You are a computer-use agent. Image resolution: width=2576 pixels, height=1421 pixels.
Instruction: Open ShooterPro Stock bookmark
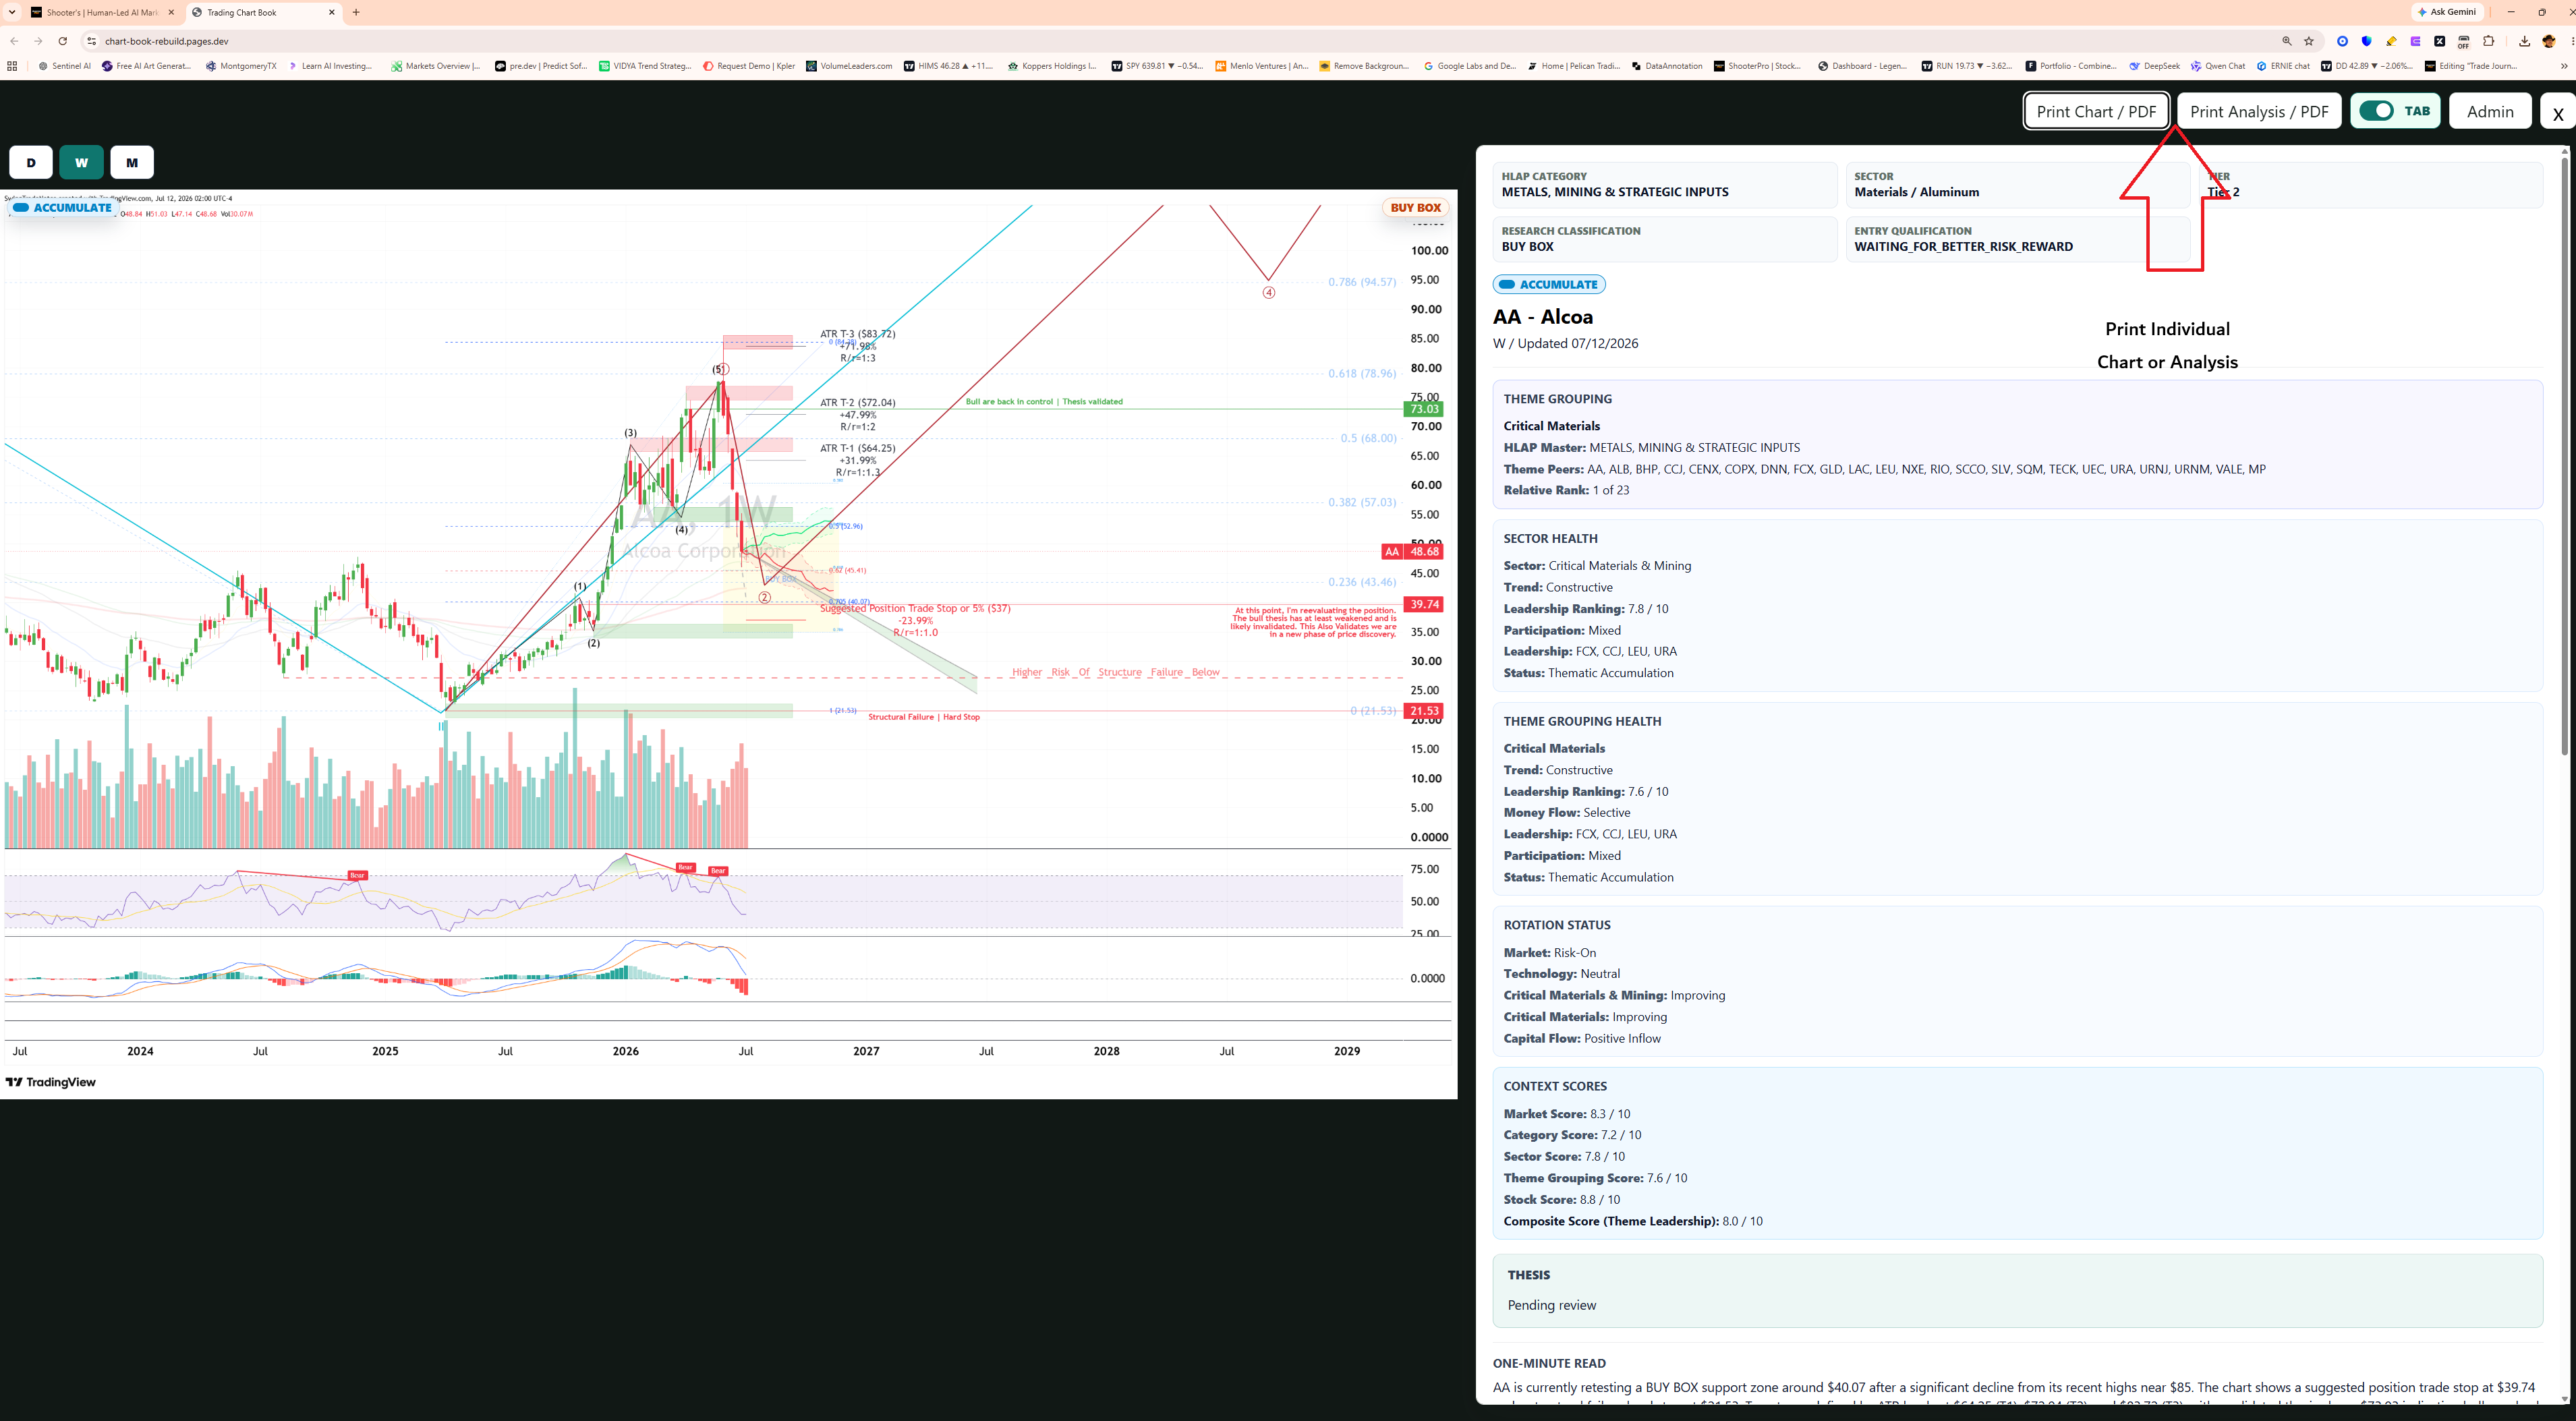(1758, 66)
